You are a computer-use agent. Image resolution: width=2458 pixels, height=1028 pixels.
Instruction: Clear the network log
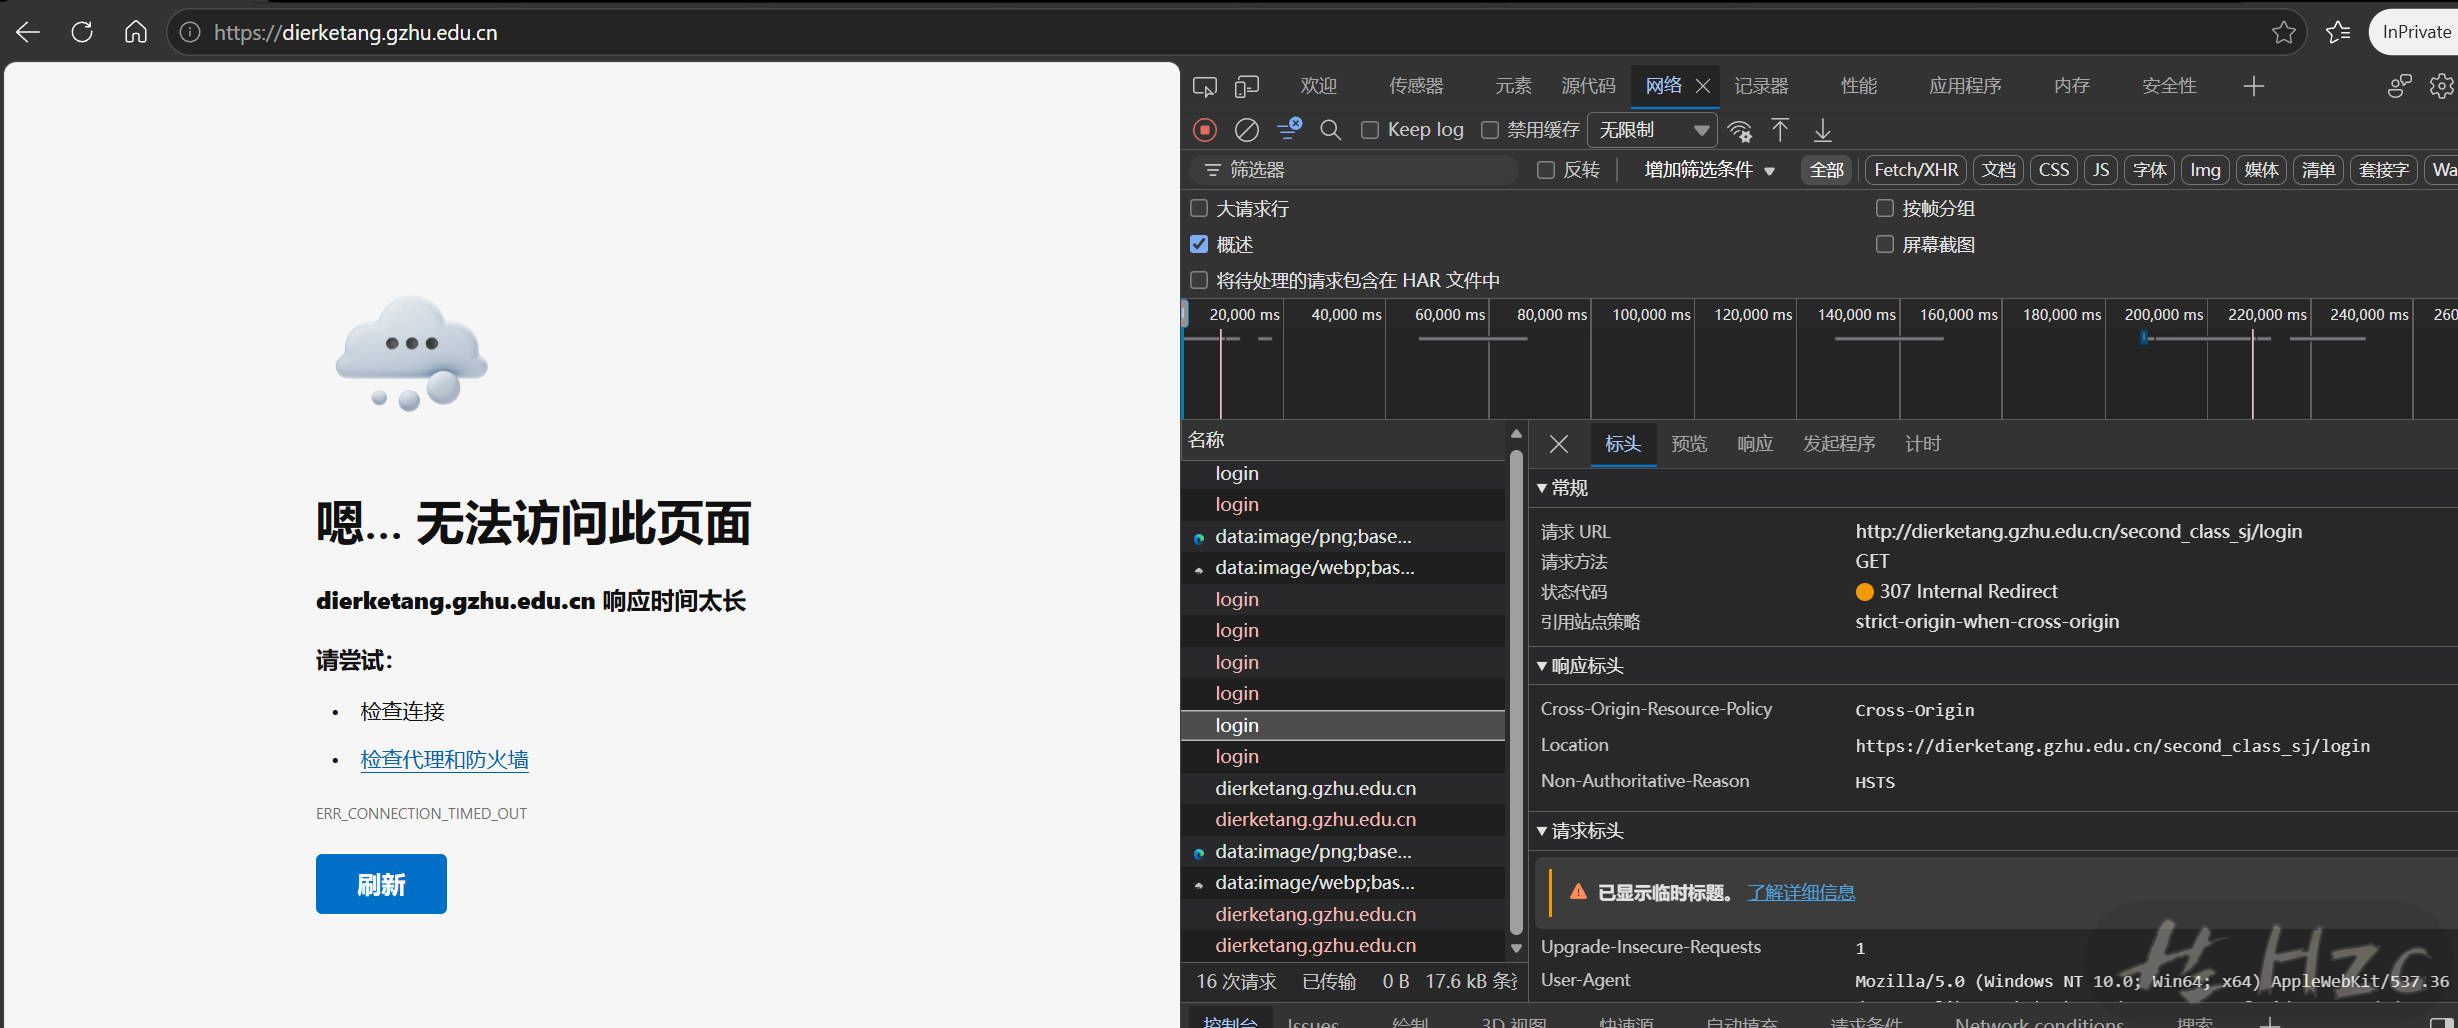pos(1247,130)
